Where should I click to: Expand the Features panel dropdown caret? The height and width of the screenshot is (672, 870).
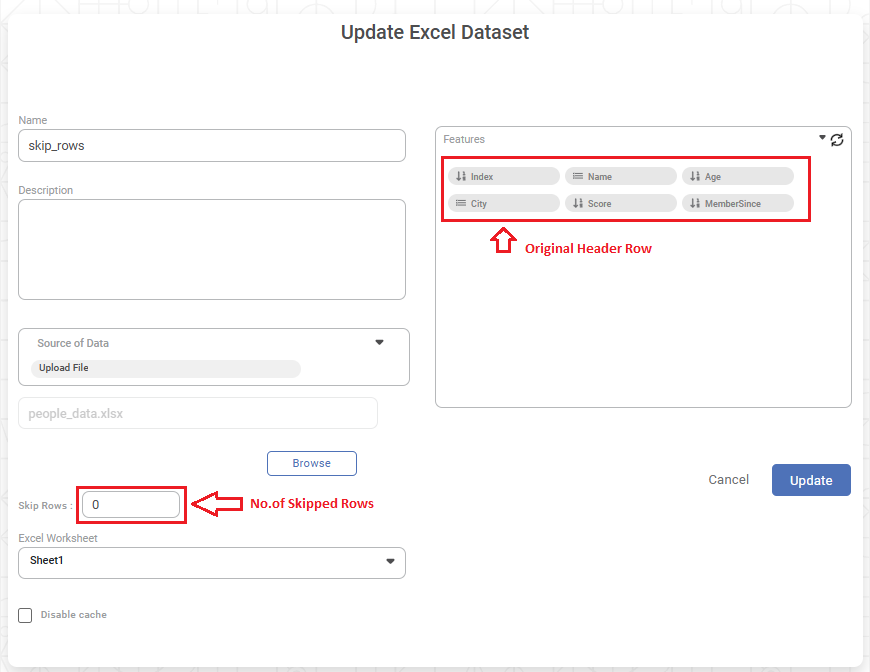[822, 138]
